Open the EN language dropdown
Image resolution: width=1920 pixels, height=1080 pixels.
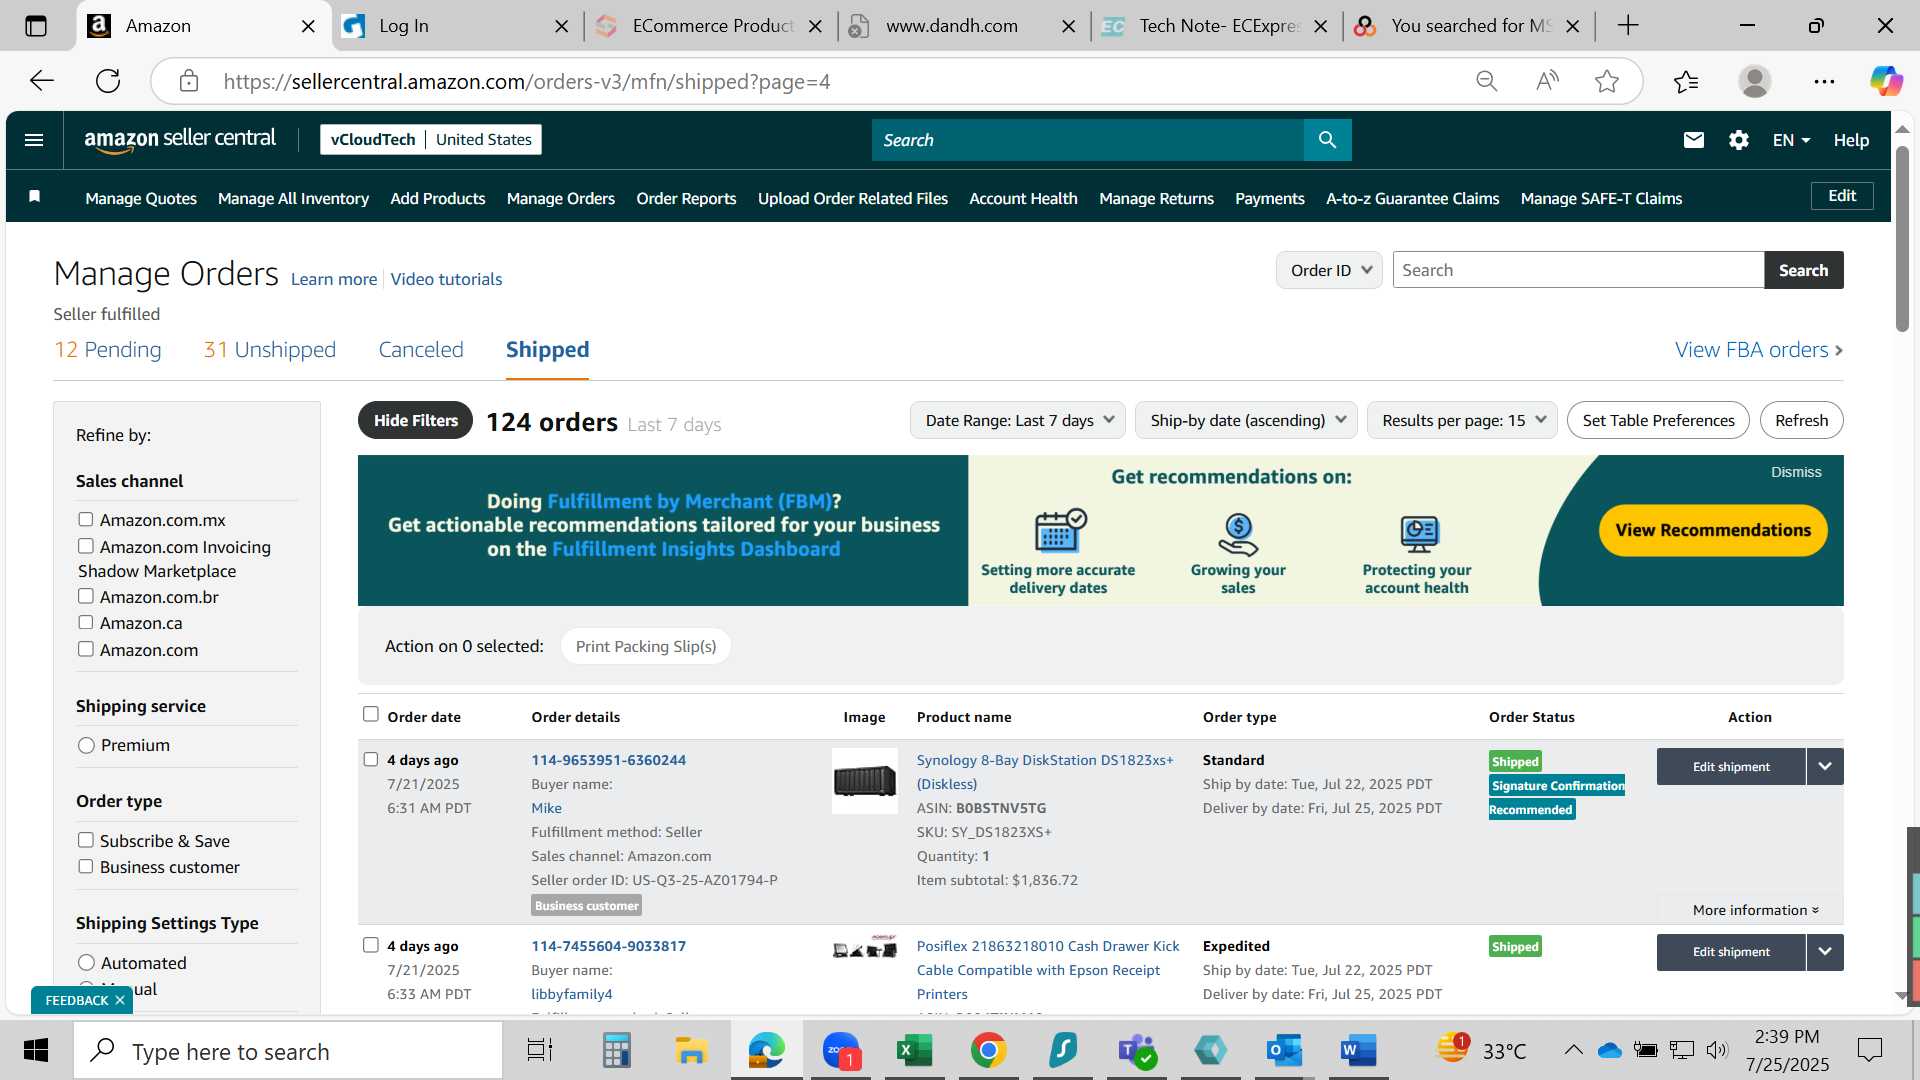coord(1791,140)
